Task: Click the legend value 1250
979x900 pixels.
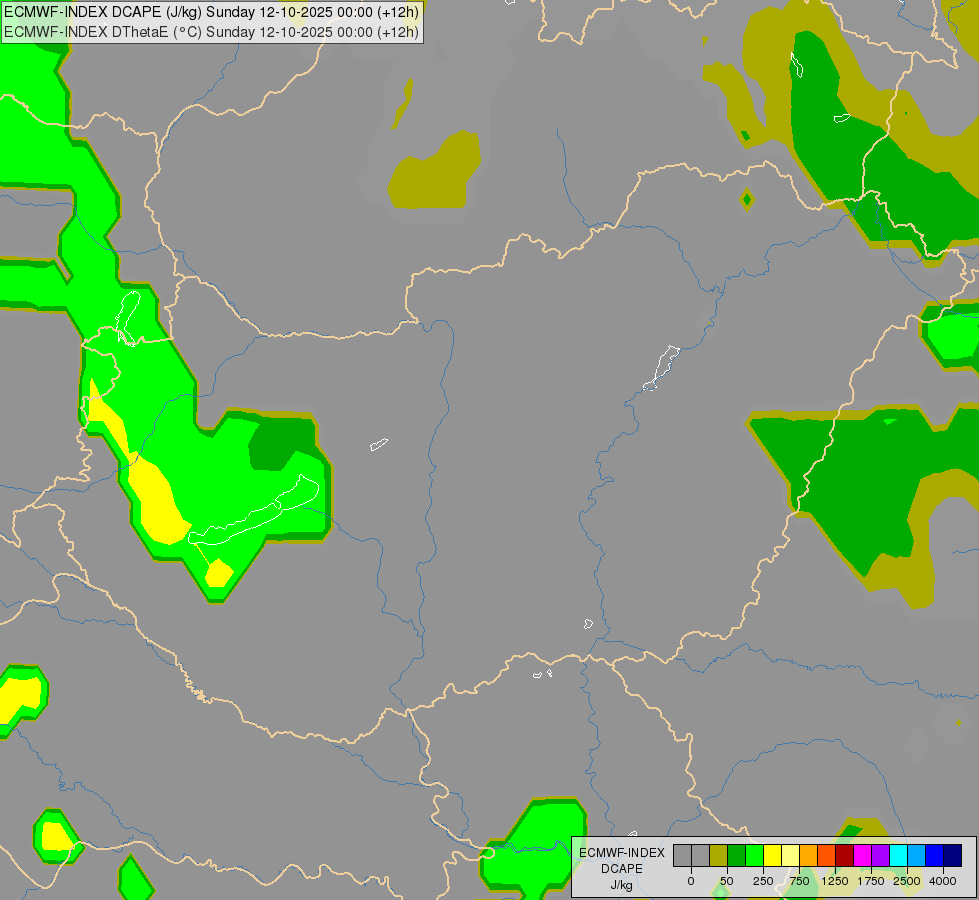Action: [x=835, y=881]
